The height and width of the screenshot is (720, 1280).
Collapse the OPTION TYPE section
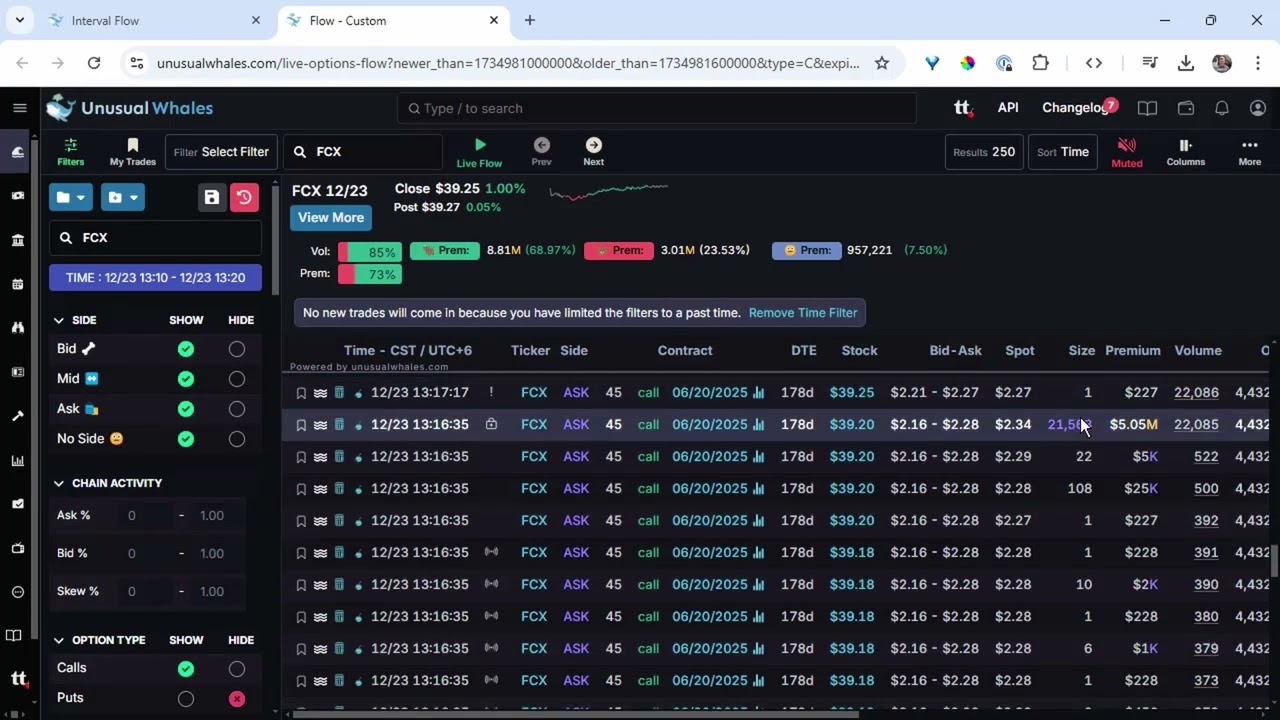coord(59,640)
